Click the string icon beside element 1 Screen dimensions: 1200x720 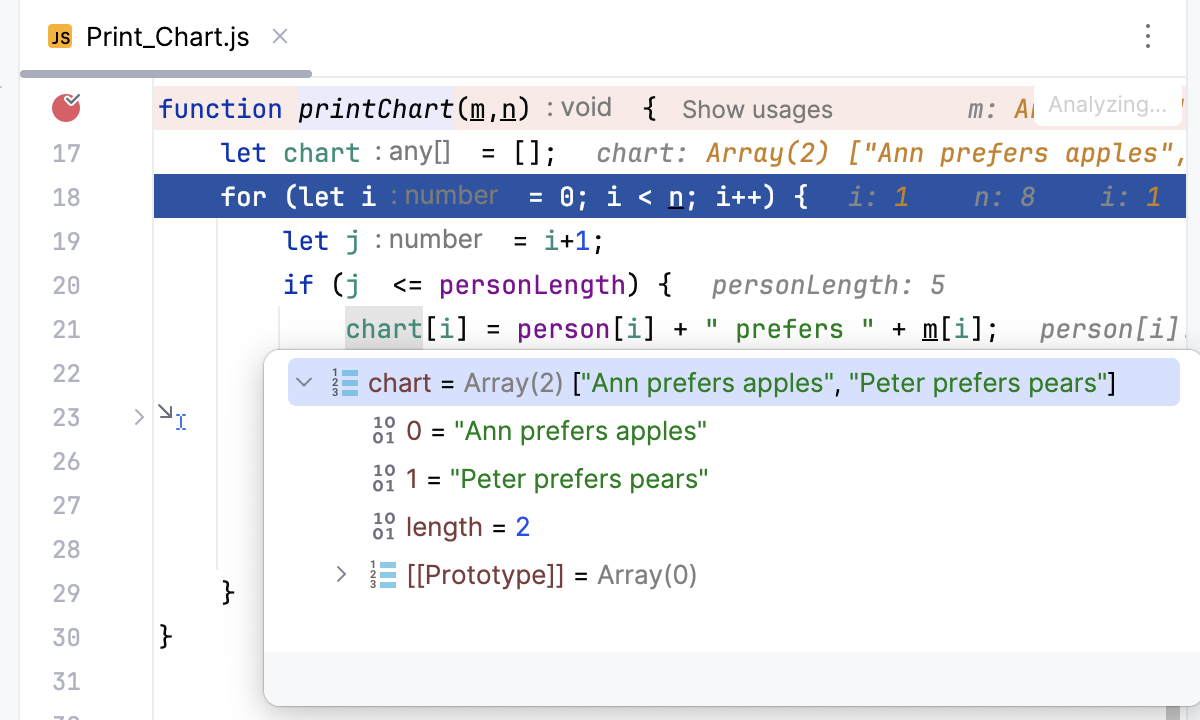[x=383, y=478]
